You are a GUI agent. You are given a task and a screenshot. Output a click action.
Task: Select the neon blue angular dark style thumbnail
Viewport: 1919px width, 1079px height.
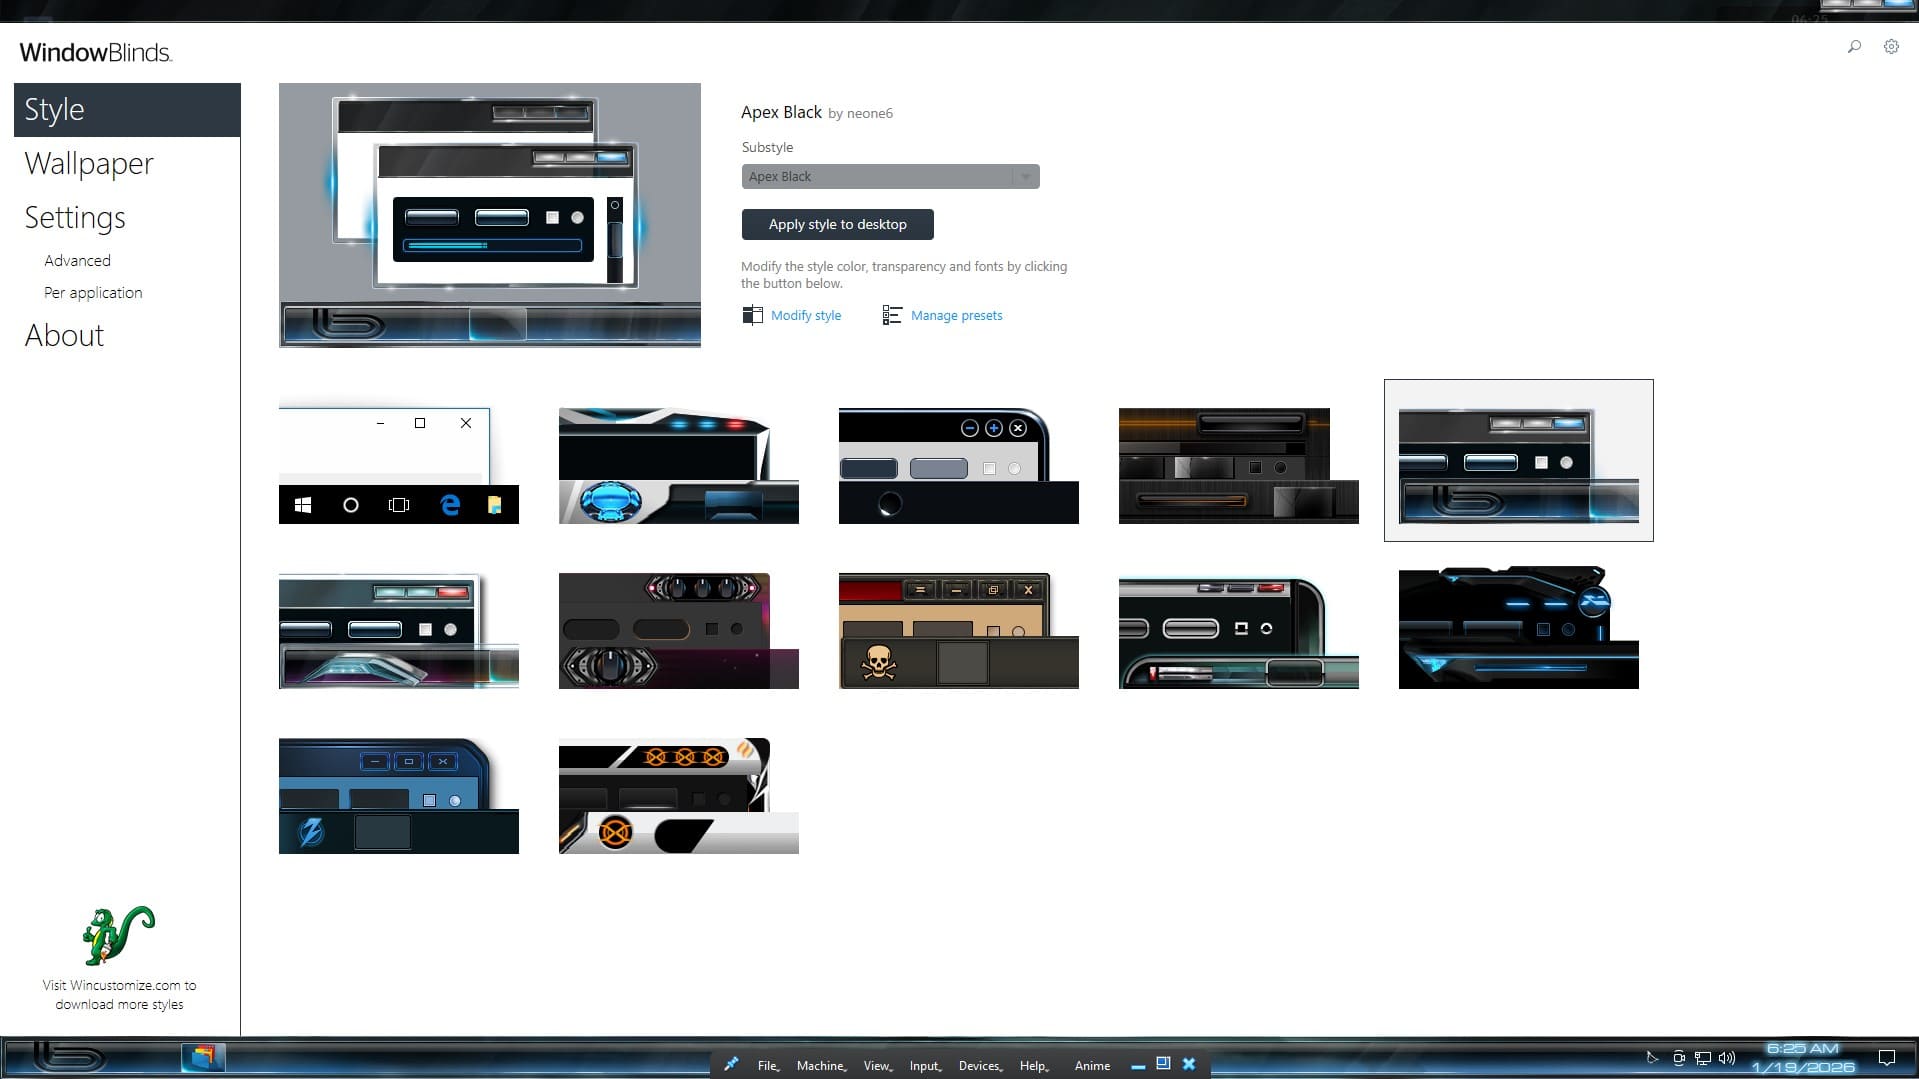click(1519, 629)
